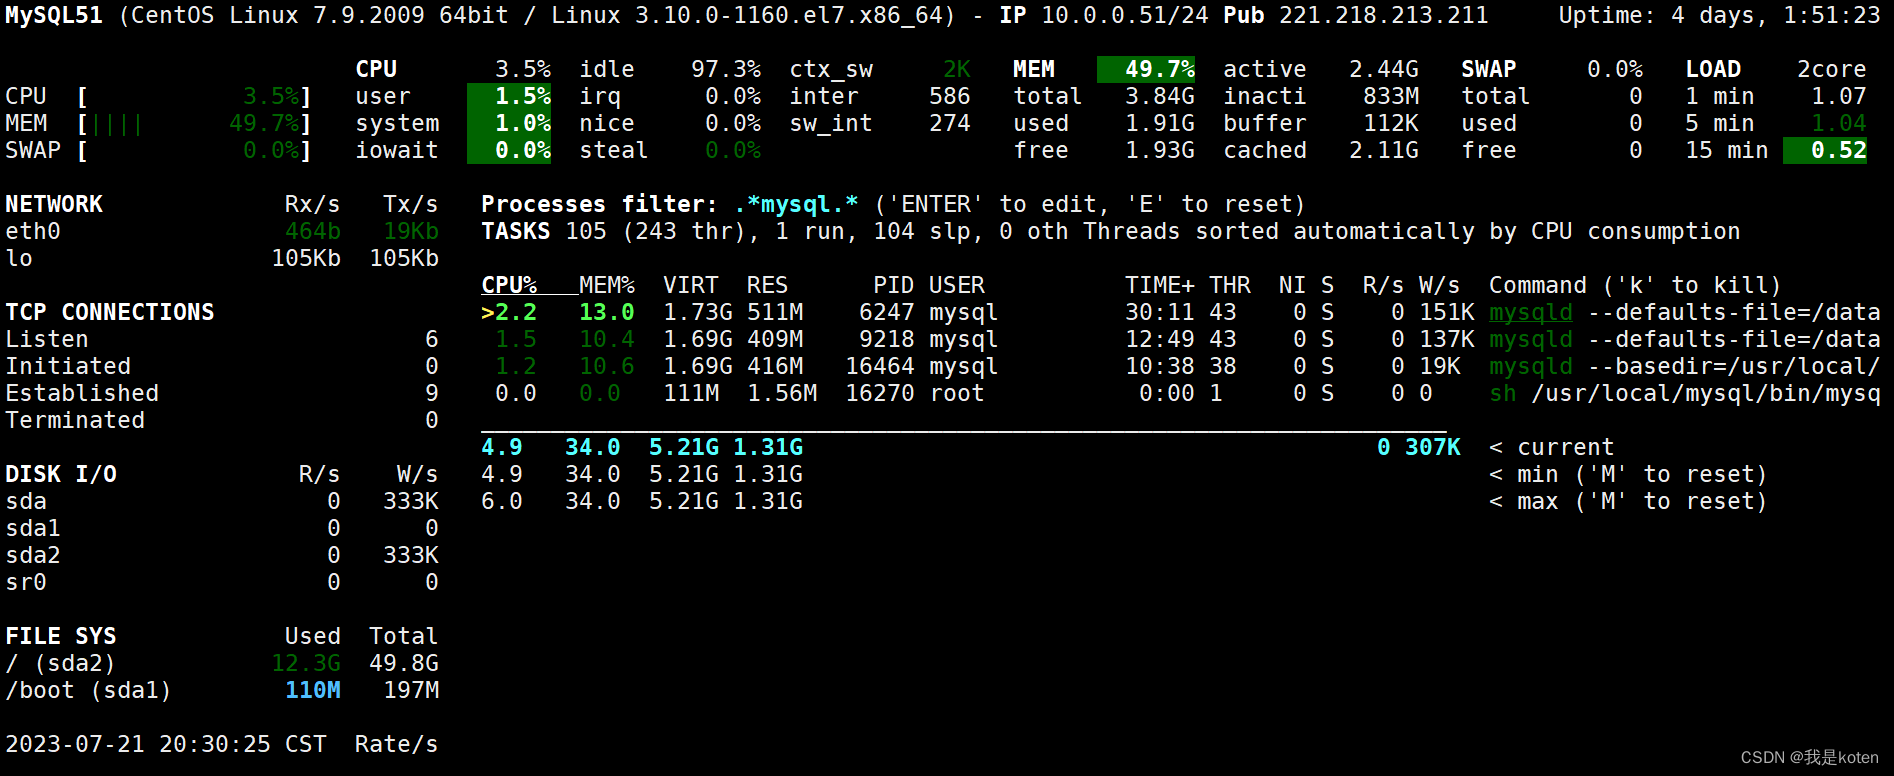Click the PID column header
This screenshot has width=1894, height=776.
tap(894, 286)
